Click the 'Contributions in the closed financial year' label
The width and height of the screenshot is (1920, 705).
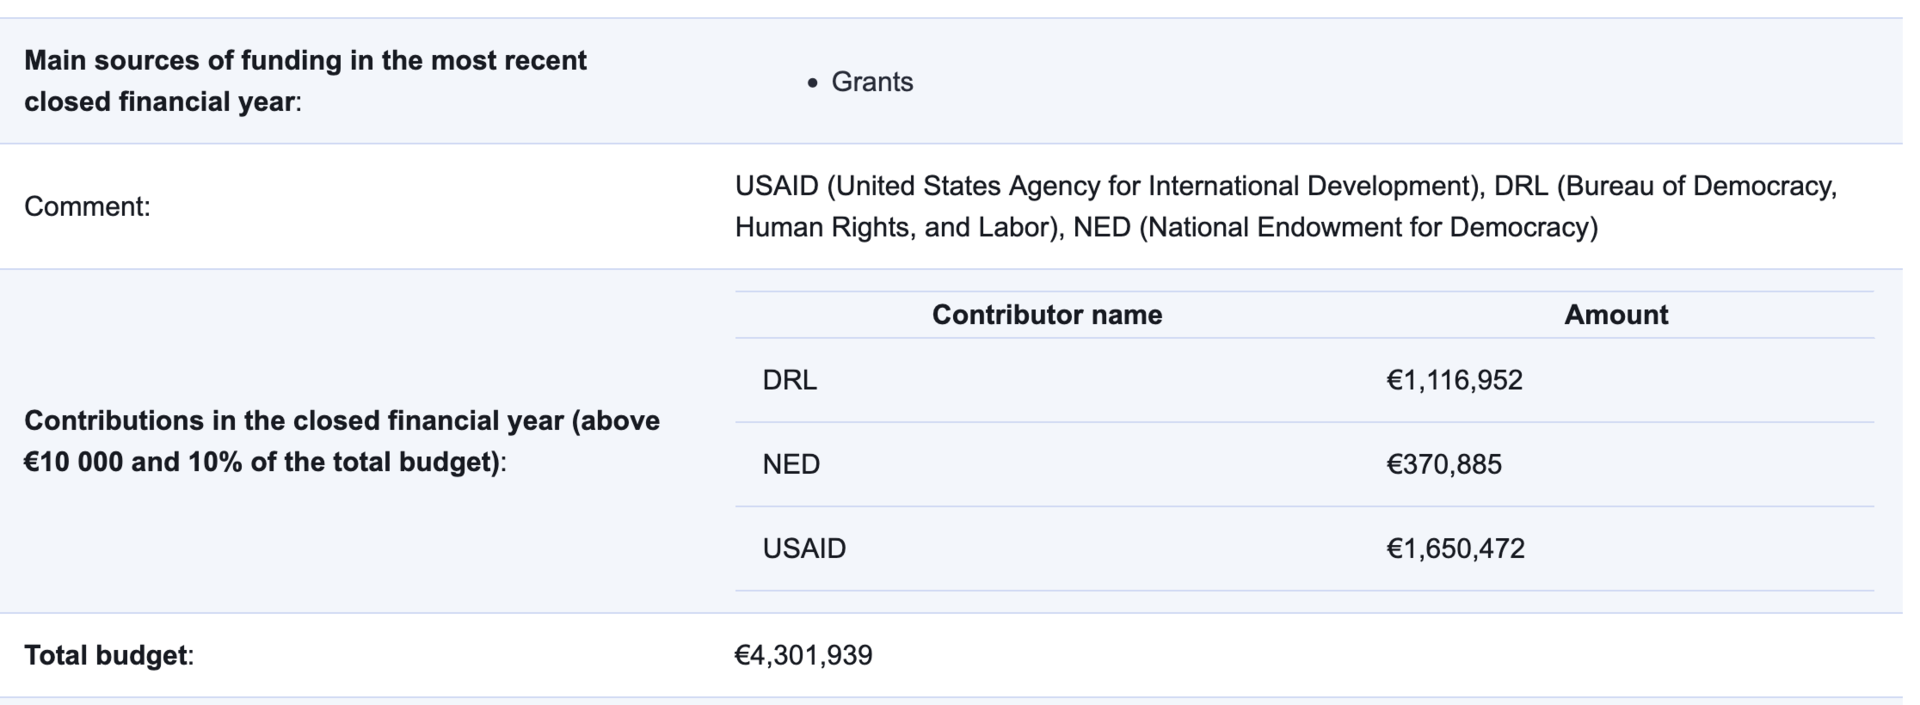click(x=342, y=441)
